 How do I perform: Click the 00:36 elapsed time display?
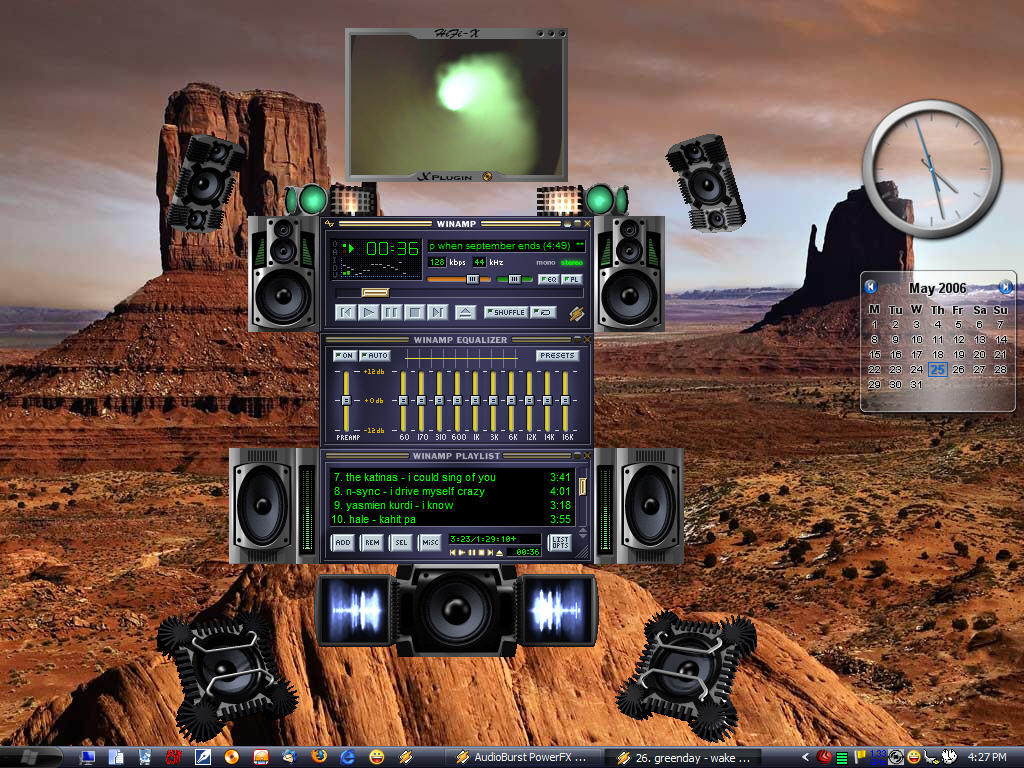[x=392, y=248]
